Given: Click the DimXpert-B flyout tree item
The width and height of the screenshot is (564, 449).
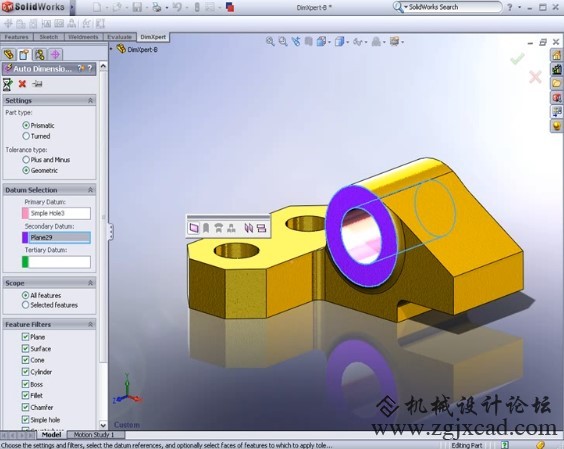Looking at the screenshot, I should (138, 49).
